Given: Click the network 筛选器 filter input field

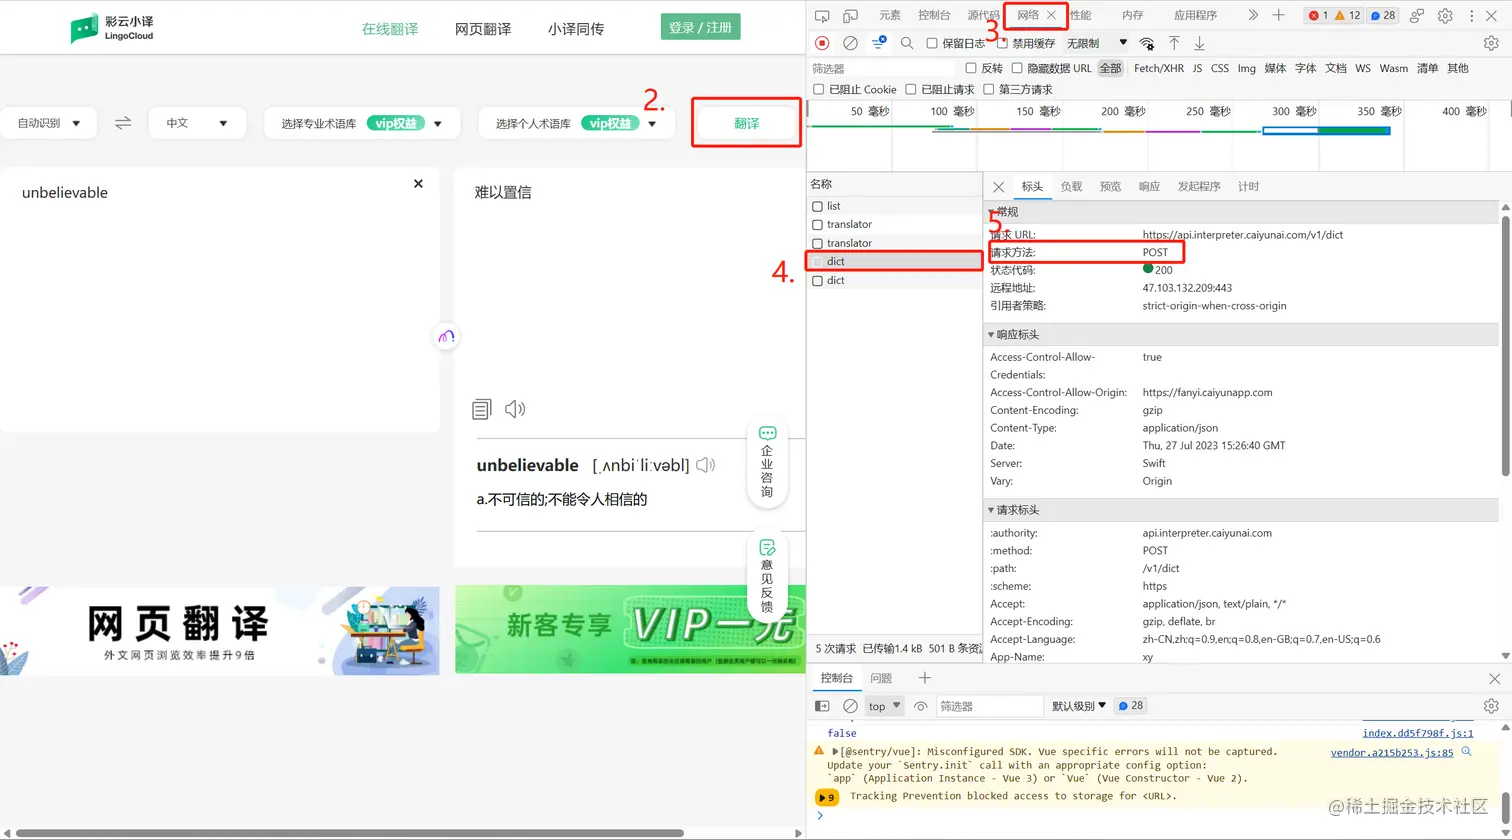Looking at the screenshot, I should (880, 68).
